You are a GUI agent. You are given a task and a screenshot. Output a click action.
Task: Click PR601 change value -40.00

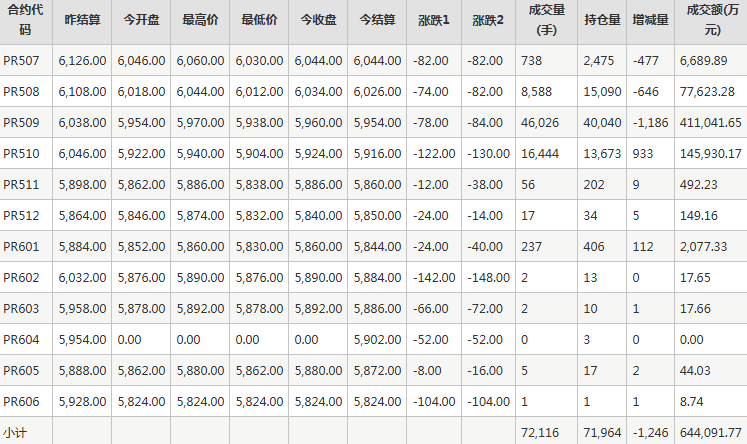click(x=485, y=247)
